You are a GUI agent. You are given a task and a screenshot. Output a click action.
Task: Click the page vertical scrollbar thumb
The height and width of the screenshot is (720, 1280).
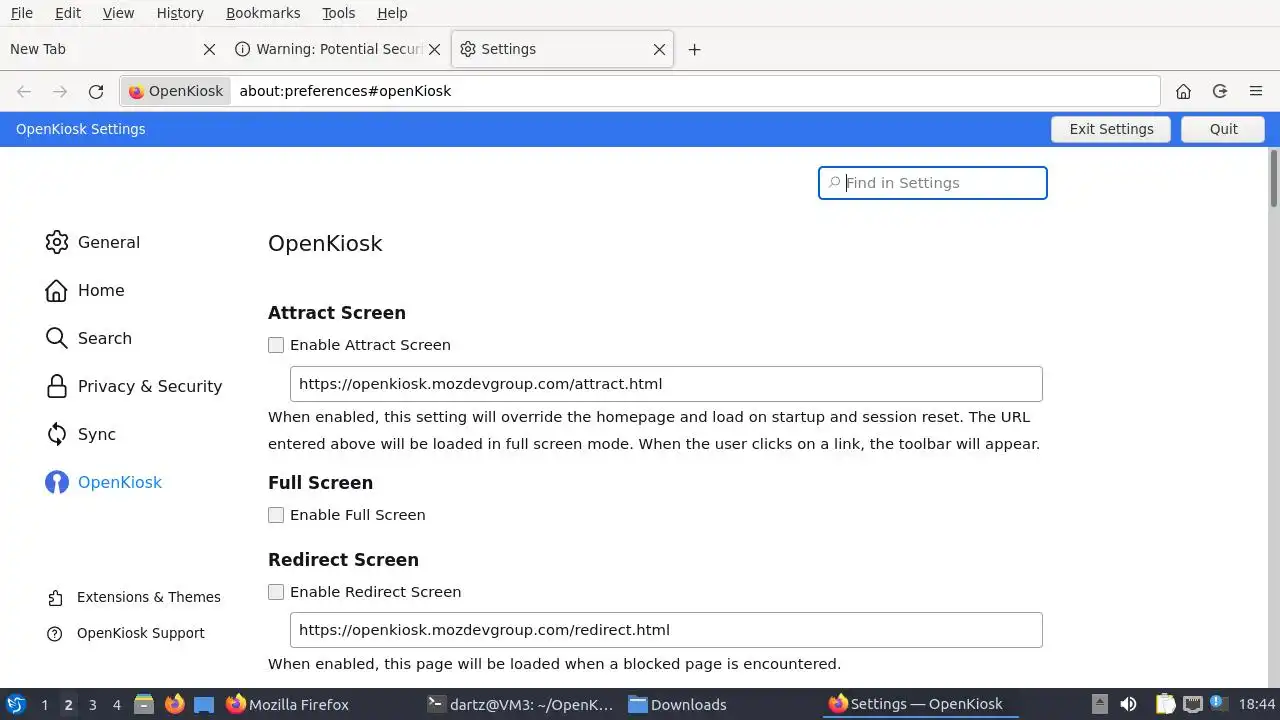point(1274,178)
